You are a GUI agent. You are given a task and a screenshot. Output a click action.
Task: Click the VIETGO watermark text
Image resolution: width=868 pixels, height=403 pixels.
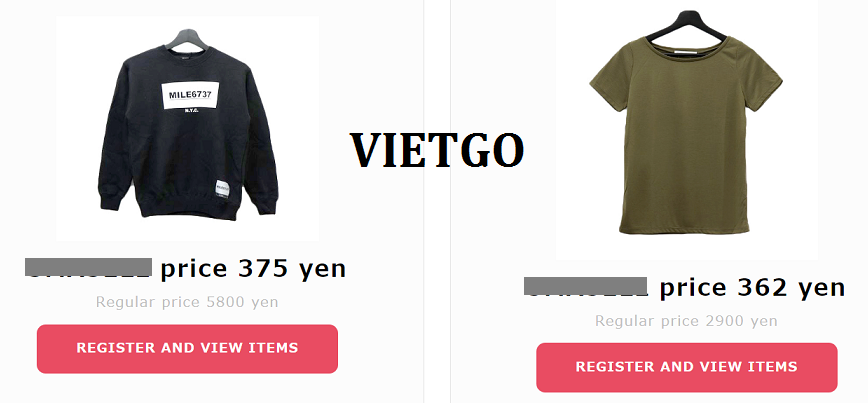437,151
